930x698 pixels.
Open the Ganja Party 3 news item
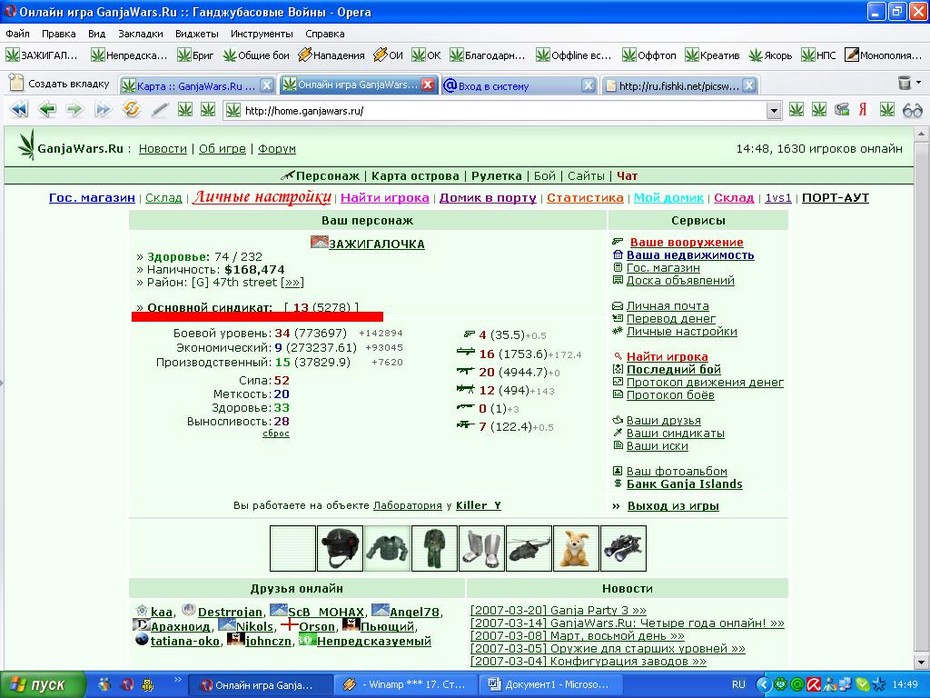[x=558, y=610]
